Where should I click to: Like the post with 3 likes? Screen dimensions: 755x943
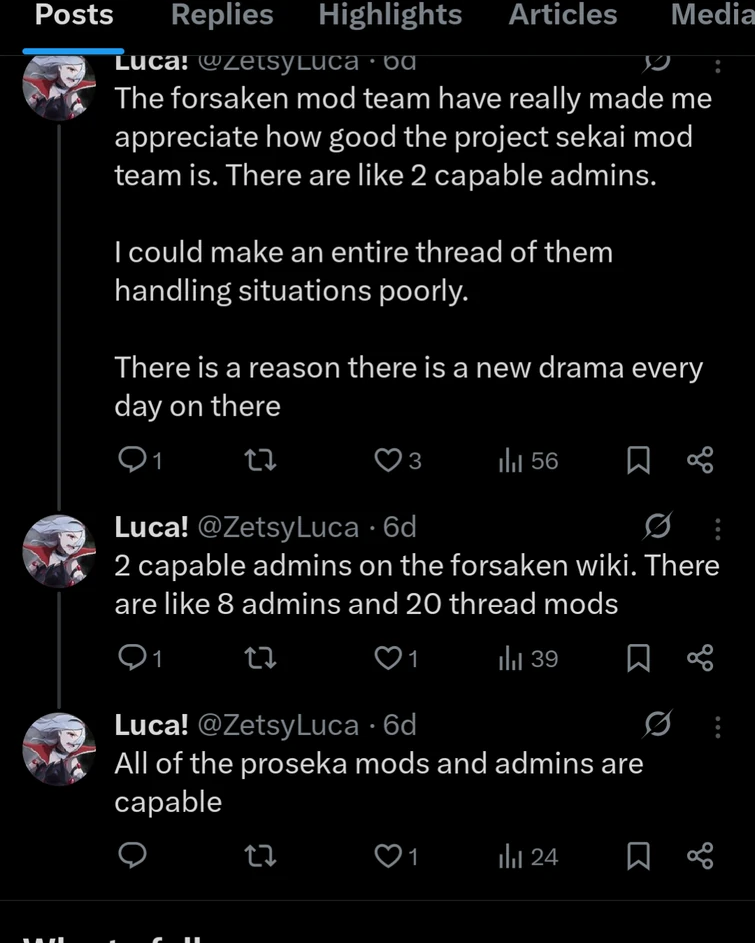[388, 460]
